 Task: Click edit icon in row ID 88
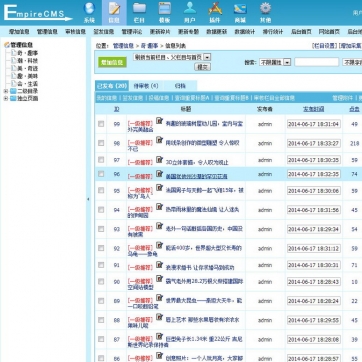tap(160, 317)
